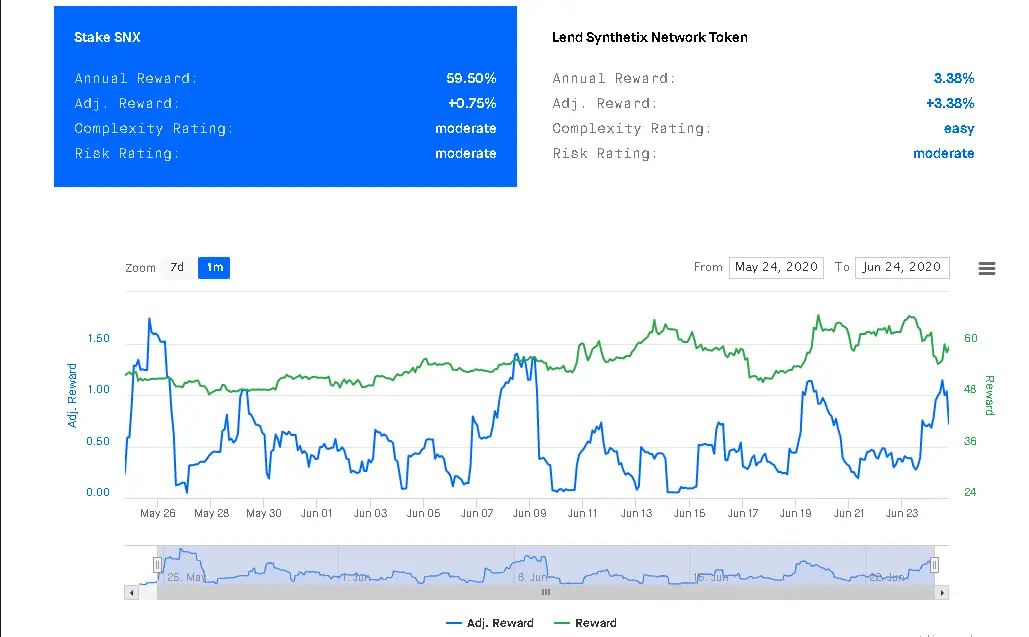This screenshot has width=1029, height=637.
Task: Grab the navigator right range handle
Action: (x=934, y=565)
